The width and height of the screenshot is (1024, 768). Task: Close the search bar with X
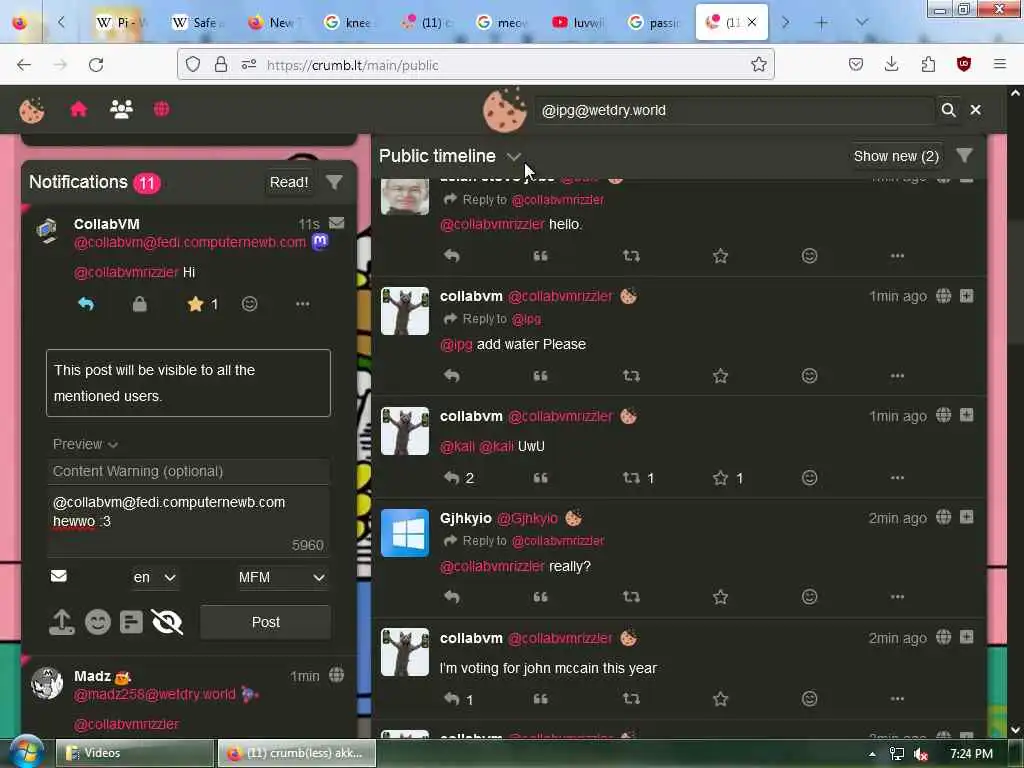(x=976, y=110)
